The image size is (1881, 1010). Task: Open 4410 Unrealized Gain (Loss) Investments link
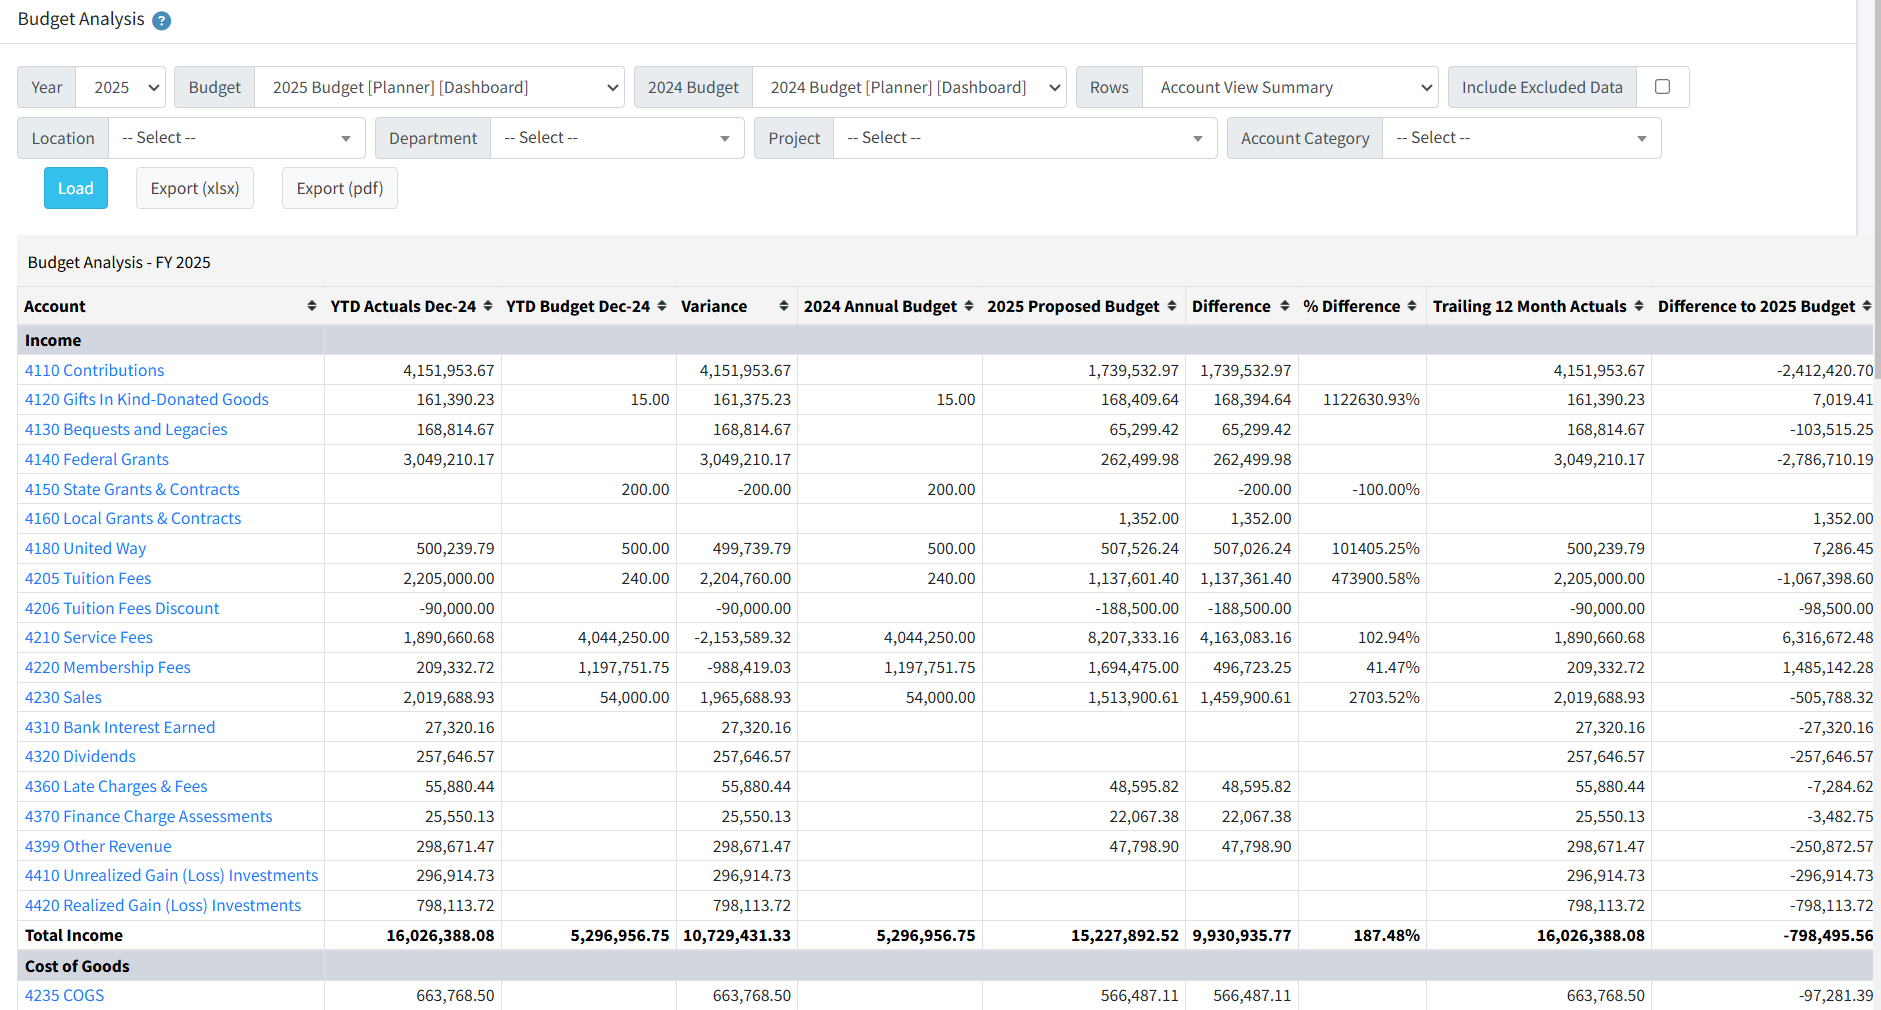coord(171,875)
